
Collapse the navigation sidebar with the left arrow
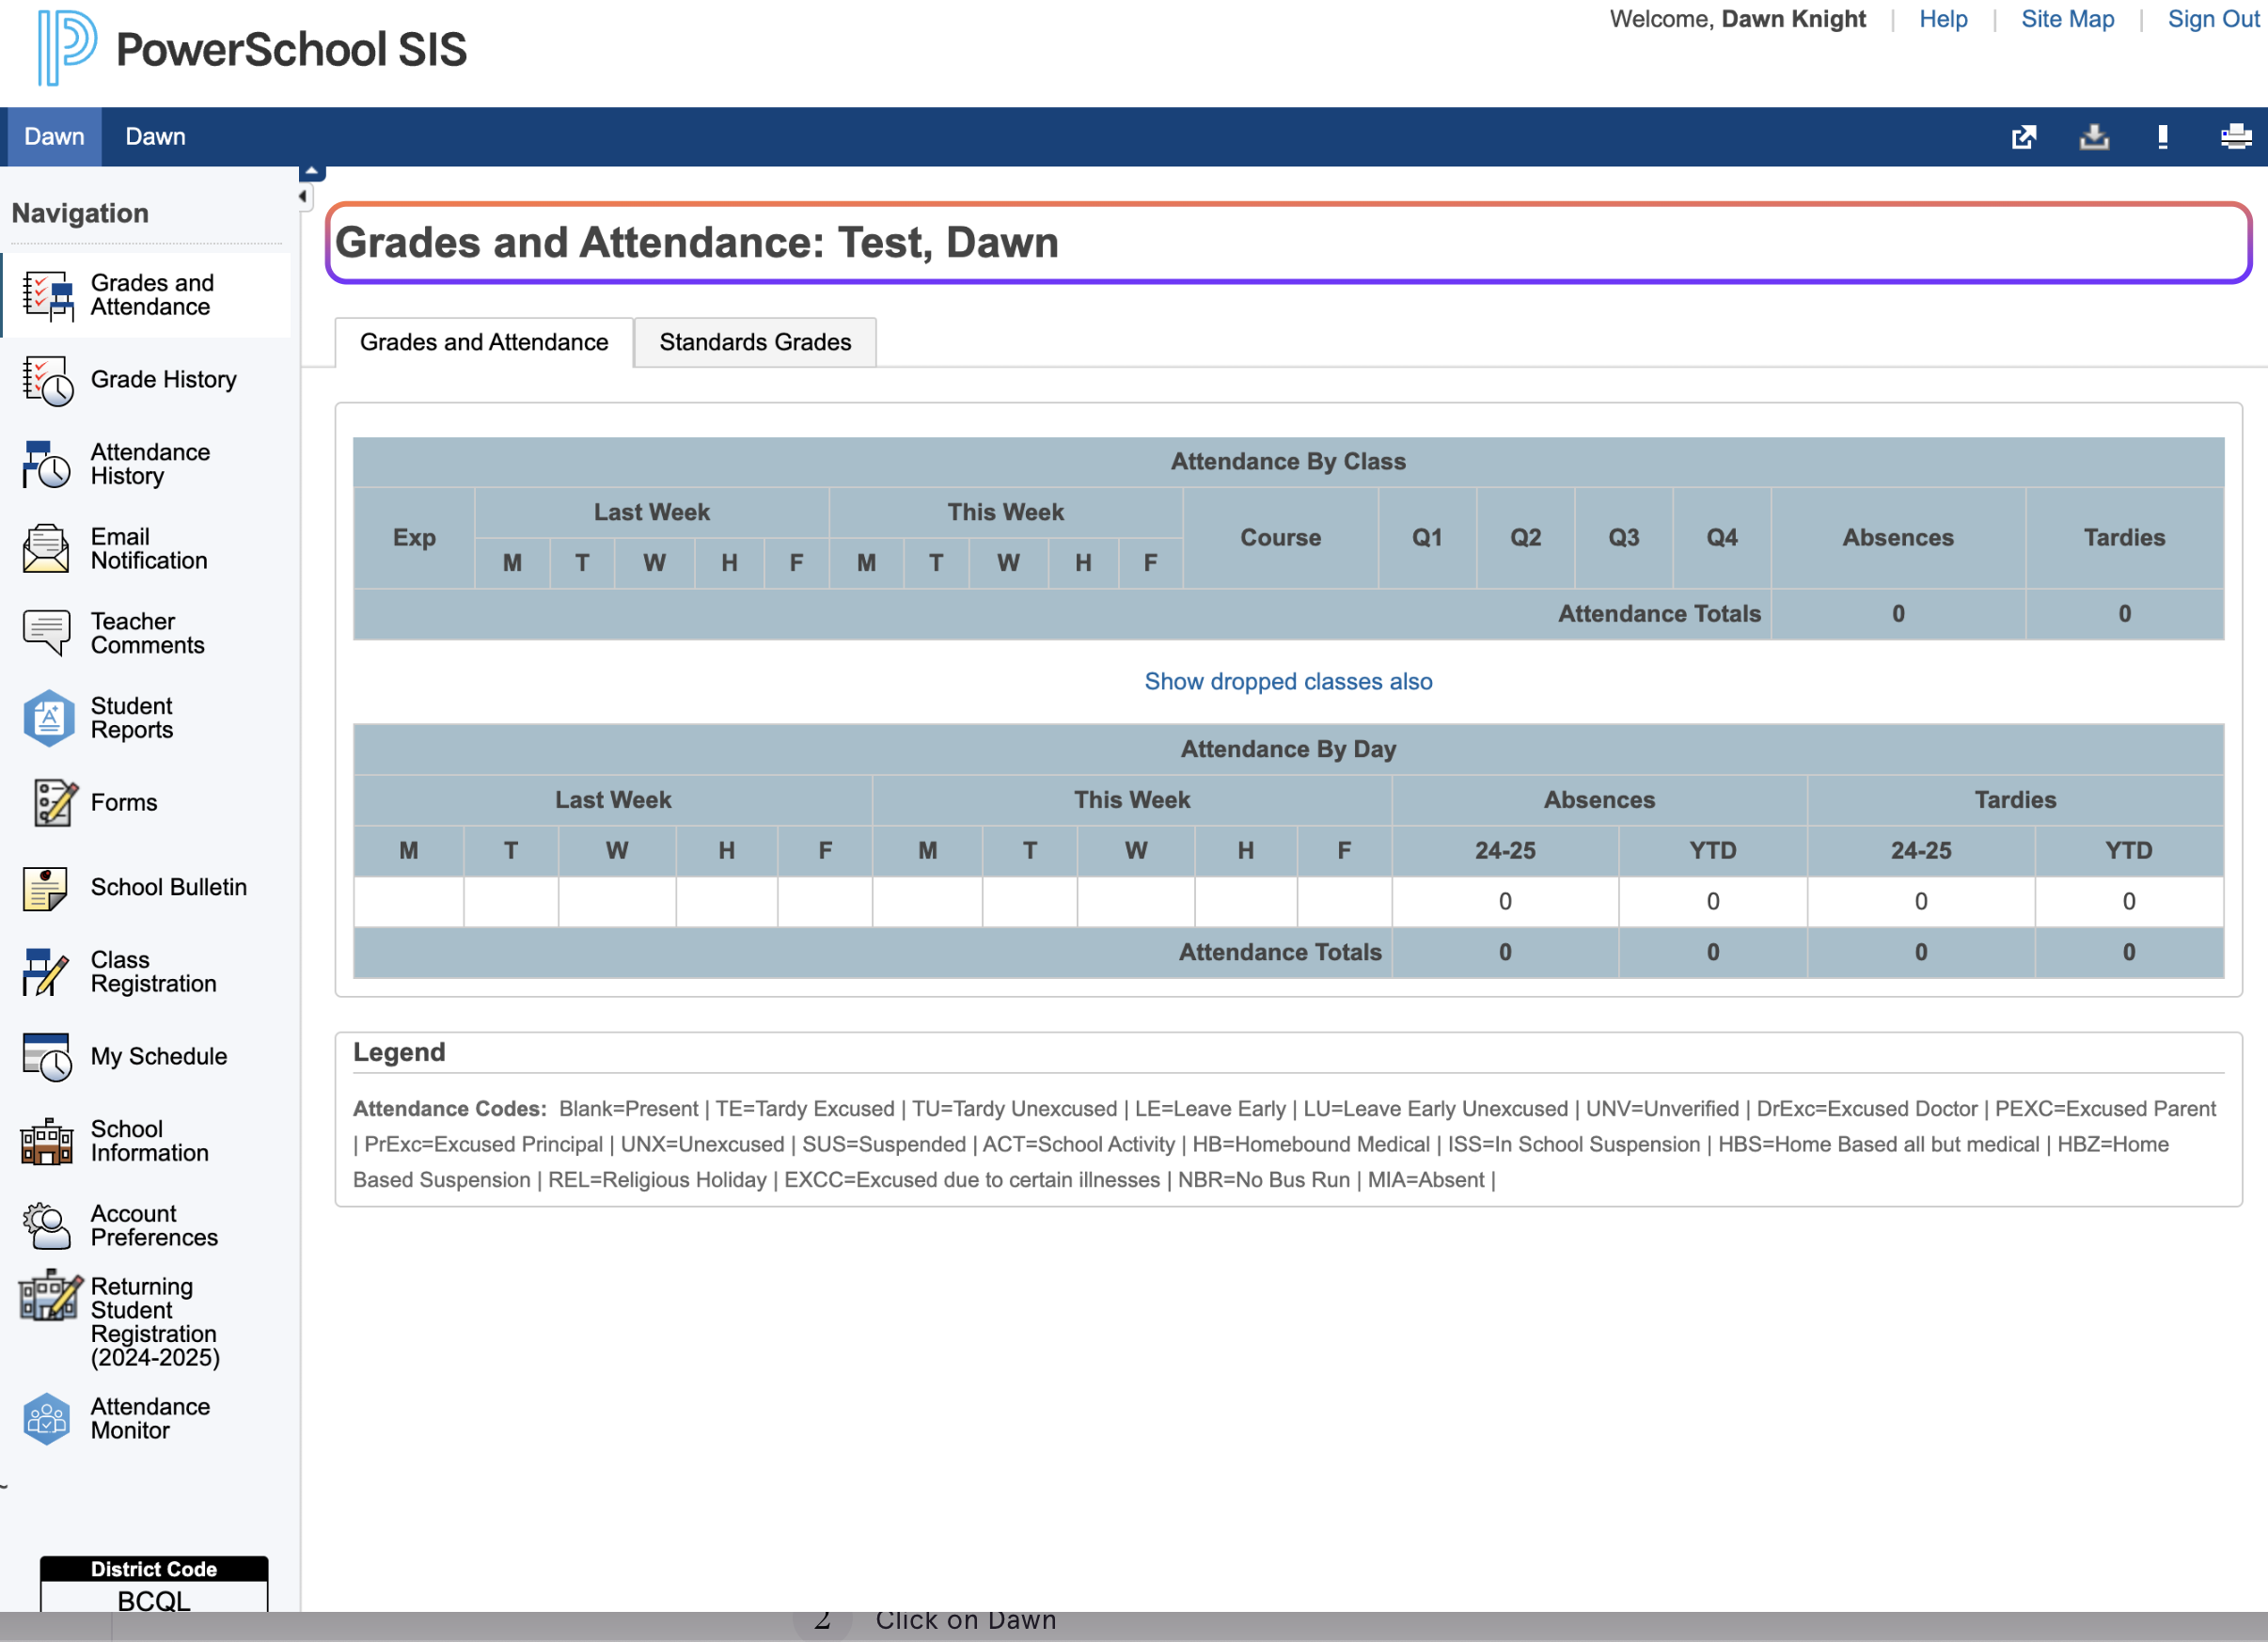303,197
